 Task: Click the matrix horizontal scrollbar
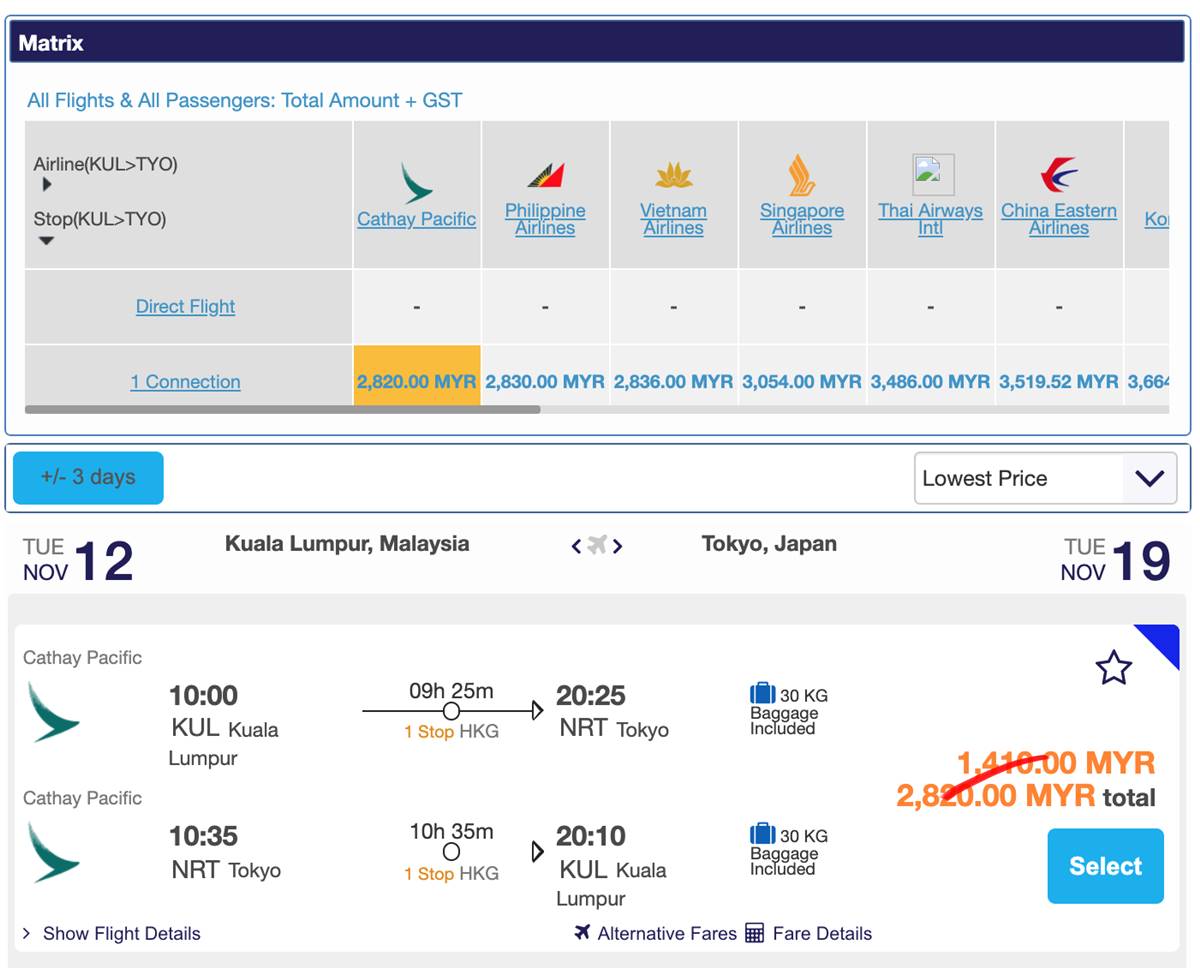[282, 409]
